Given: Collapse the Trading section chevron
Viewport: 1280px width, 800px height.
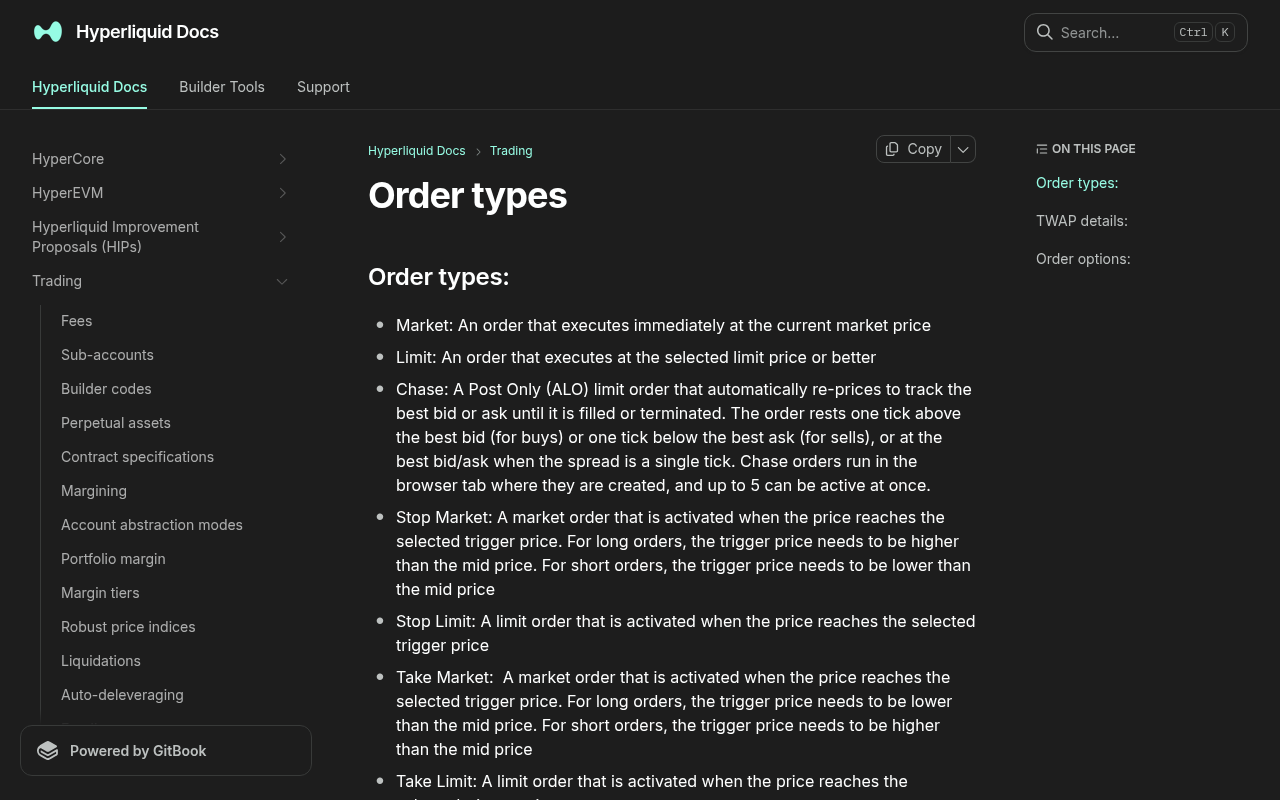Looking at the screenshot, I should (x=282, y=281).
